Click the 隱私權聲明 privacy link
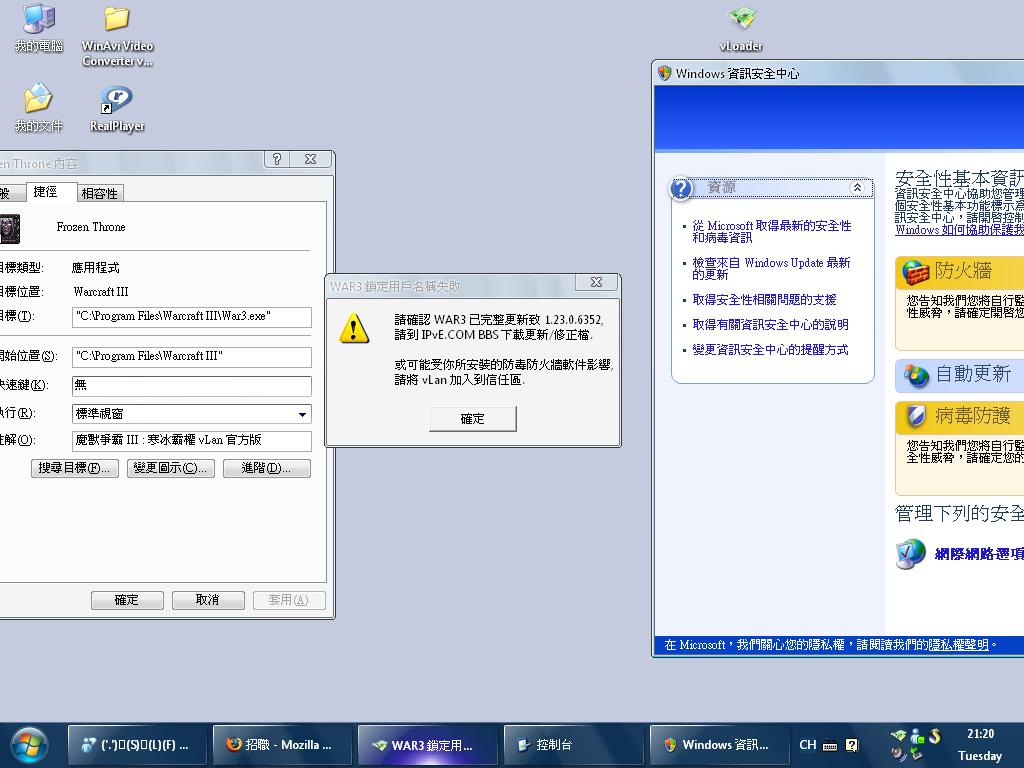Viewport: 1024px width, 768px height. point(957,645)
